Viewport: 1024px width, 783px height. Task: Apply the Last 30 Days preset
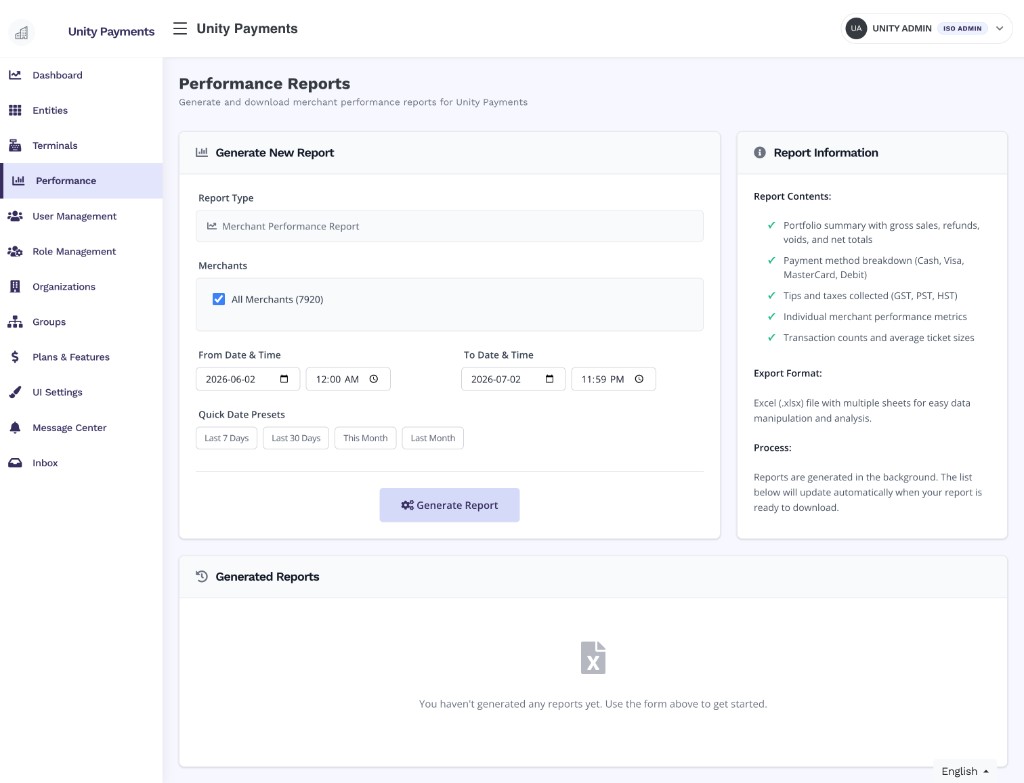click(296, 438)
